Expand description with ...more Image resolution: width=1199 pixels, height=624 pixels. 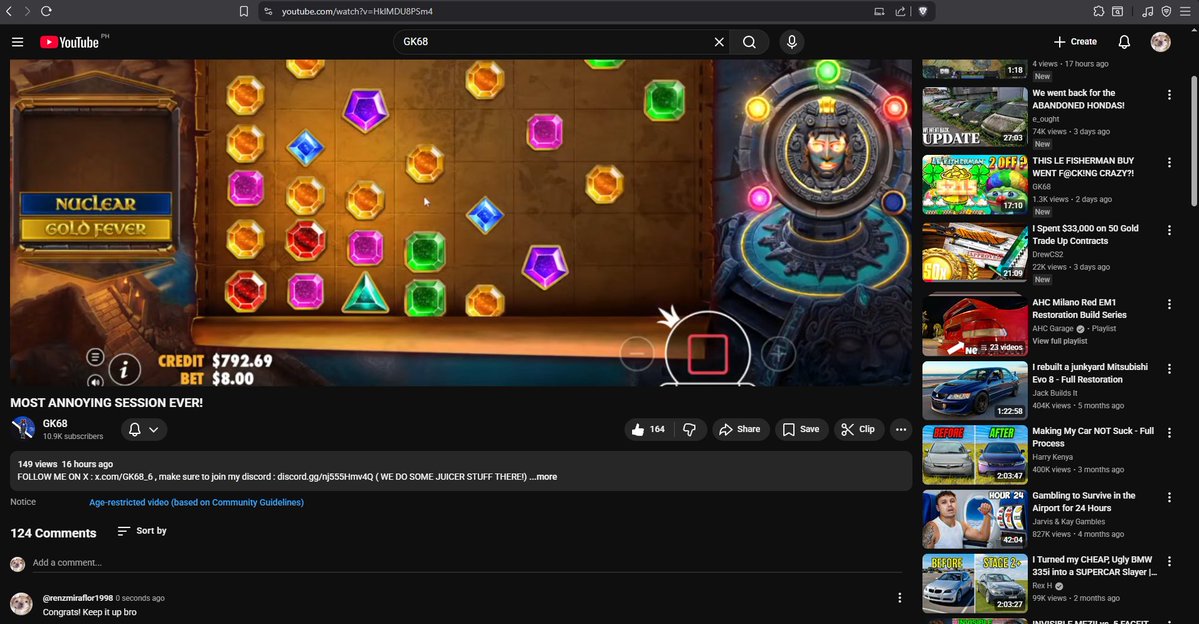click(544, 476)
